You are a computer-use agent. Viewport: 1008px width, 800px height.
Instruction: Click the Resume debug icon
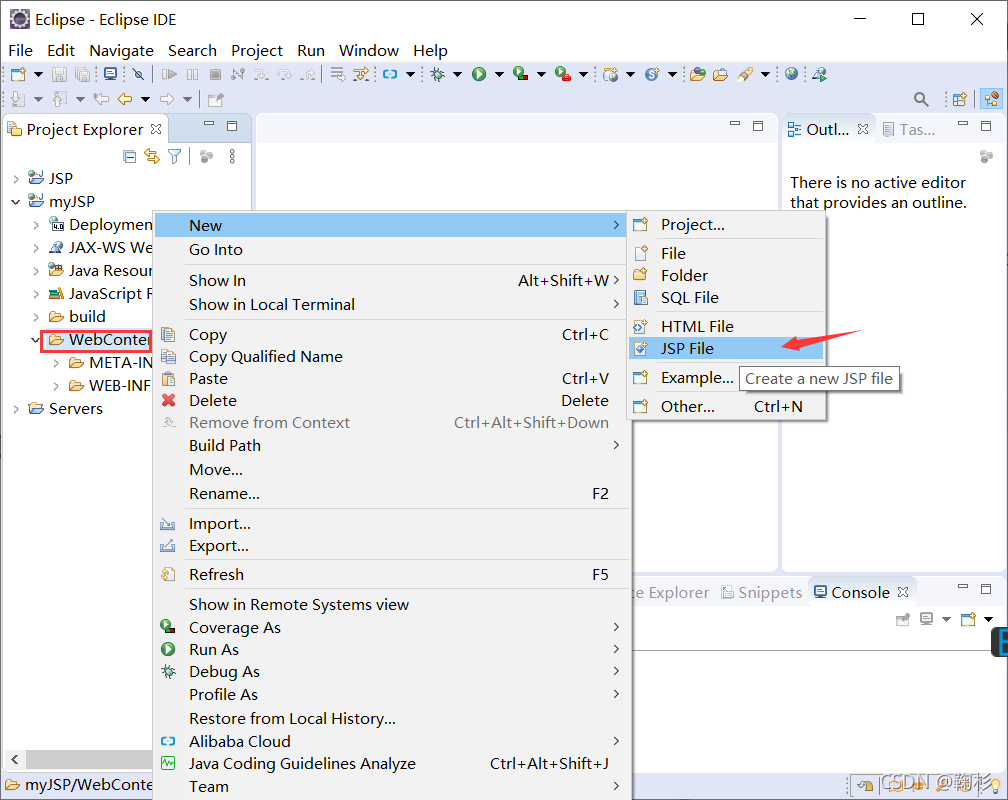point(169,74)
